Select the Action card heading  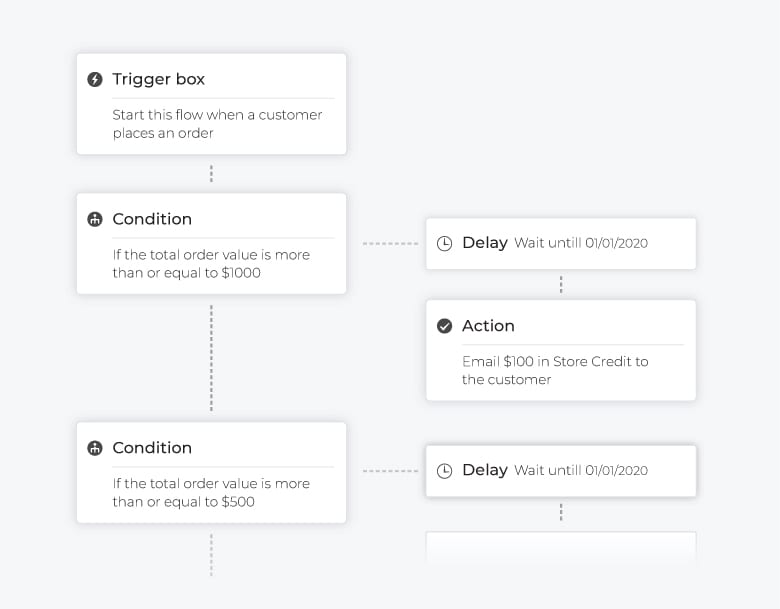pyautogui.click(x=488, y=326)
